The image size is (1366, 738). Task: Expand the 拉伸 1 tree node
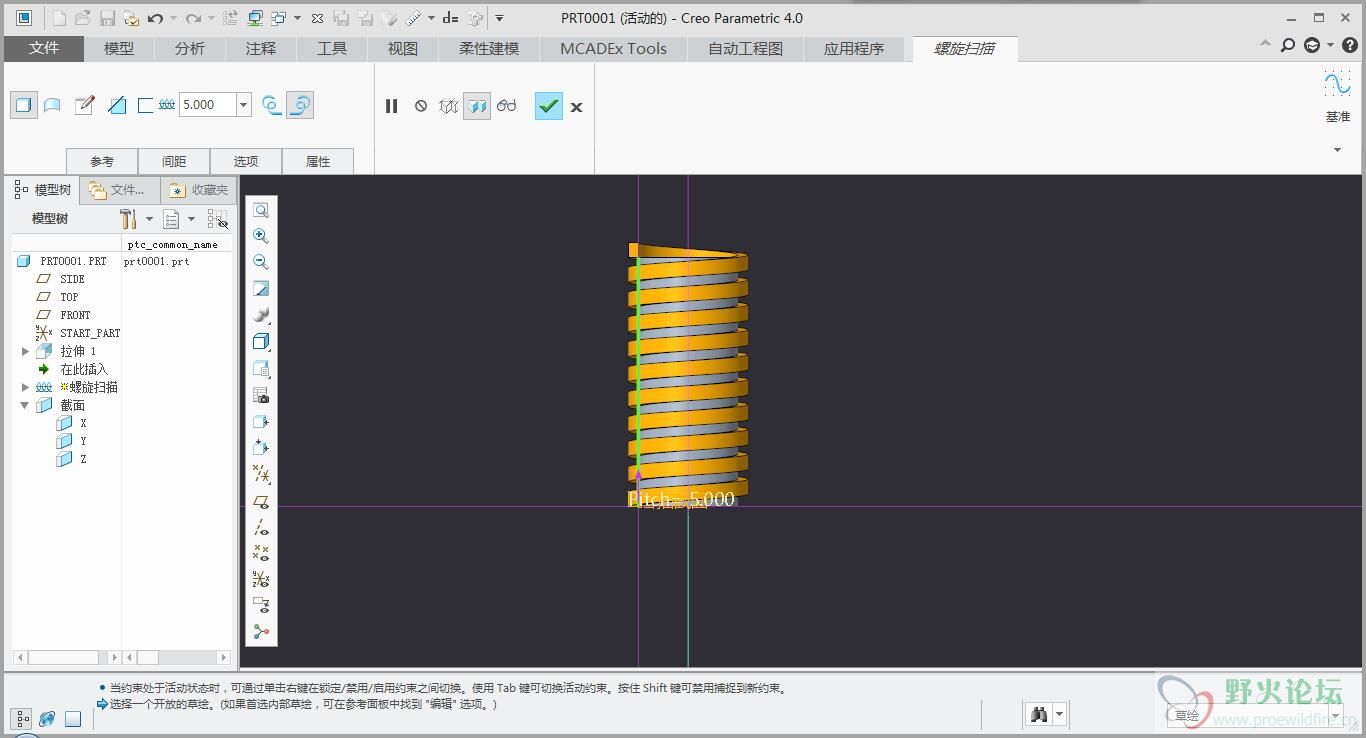pos(25,352)
